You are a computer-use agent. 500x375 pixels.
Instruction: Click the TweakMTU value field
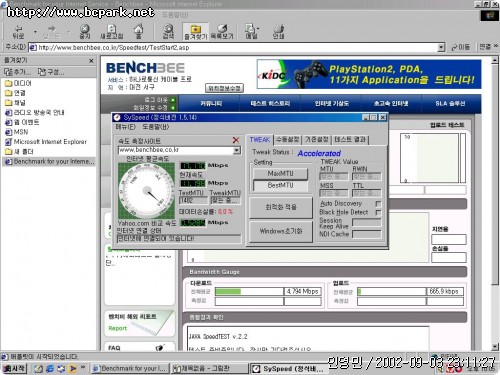225,200
